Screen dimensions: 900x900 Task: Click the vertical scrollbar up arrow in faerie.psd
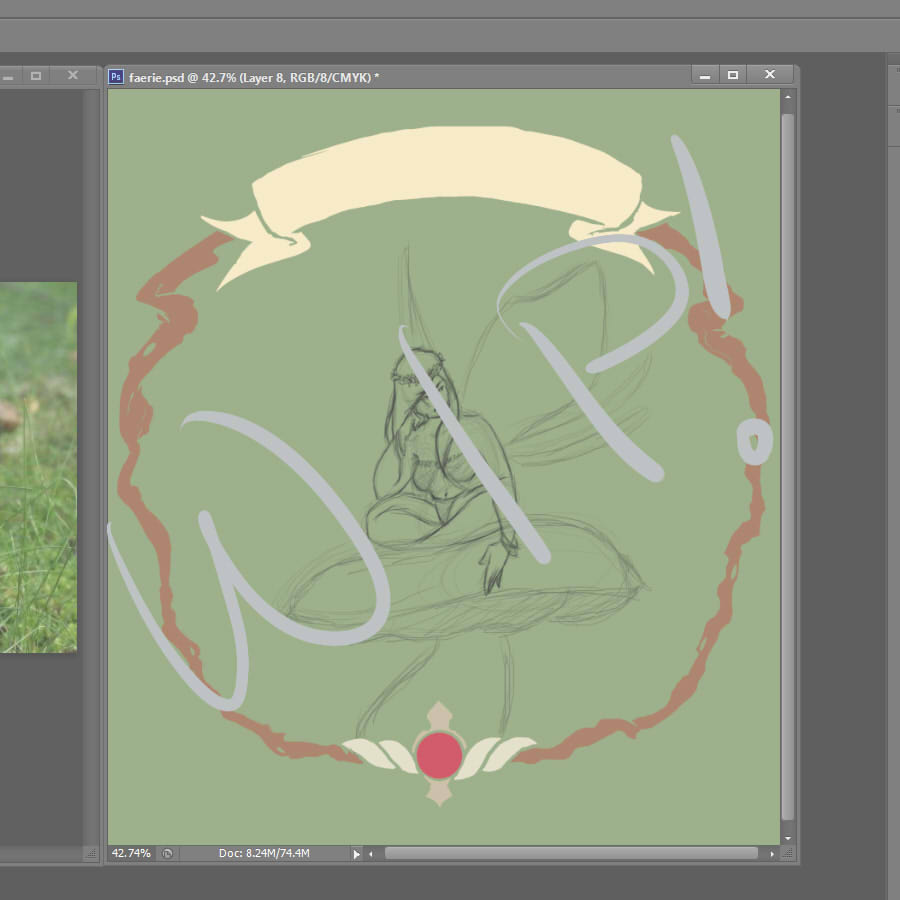coord(788,98)
